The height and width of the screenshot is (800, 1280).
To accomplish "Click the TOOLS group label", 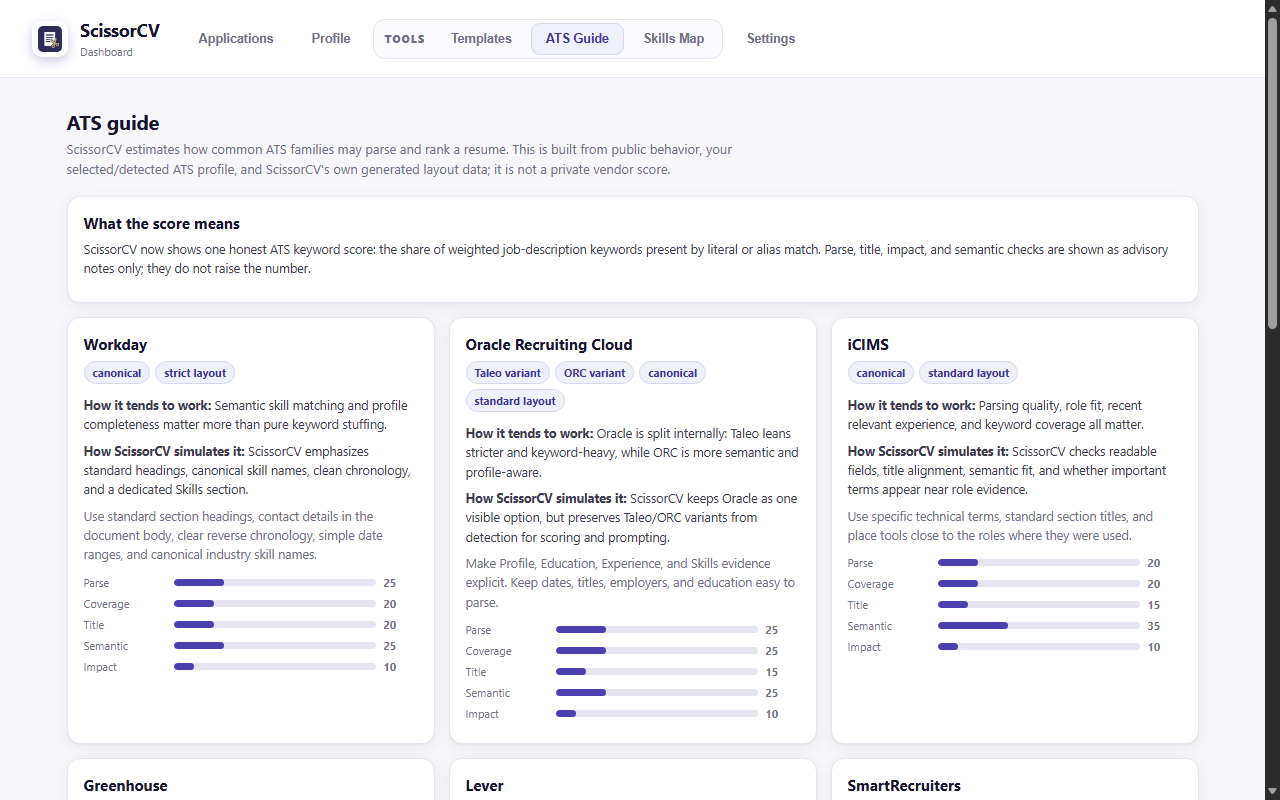I will (404, 39).
